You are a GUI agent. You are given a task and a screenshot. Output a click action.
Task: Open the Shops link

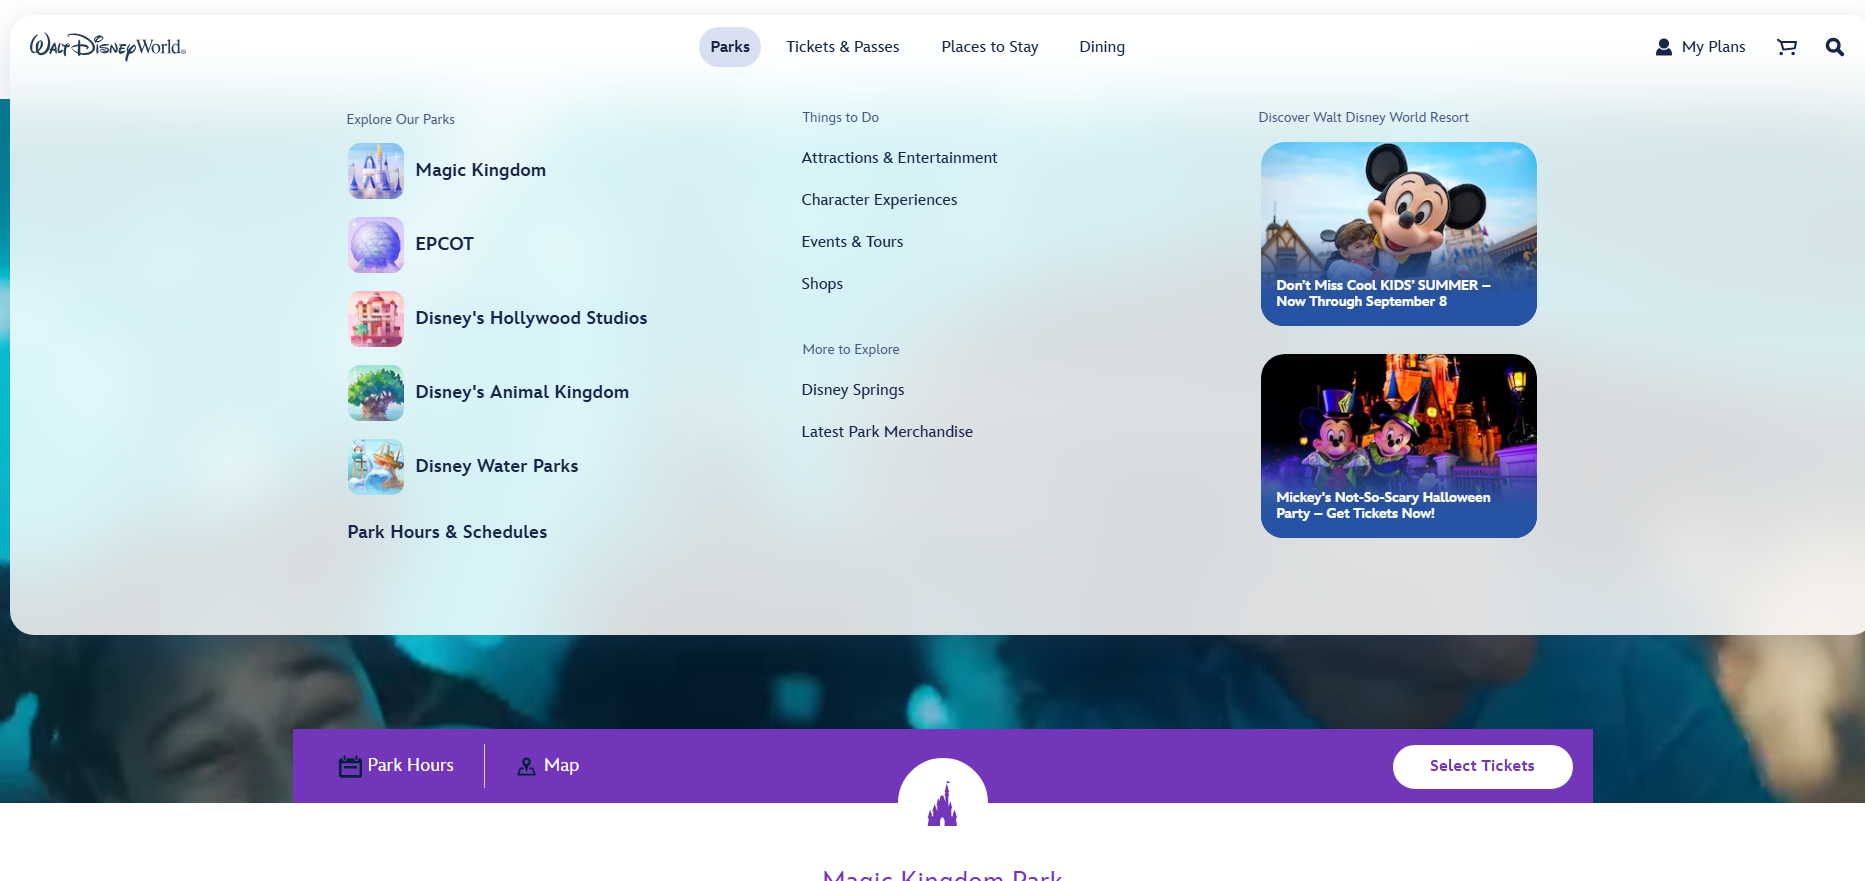pos(823,284)
